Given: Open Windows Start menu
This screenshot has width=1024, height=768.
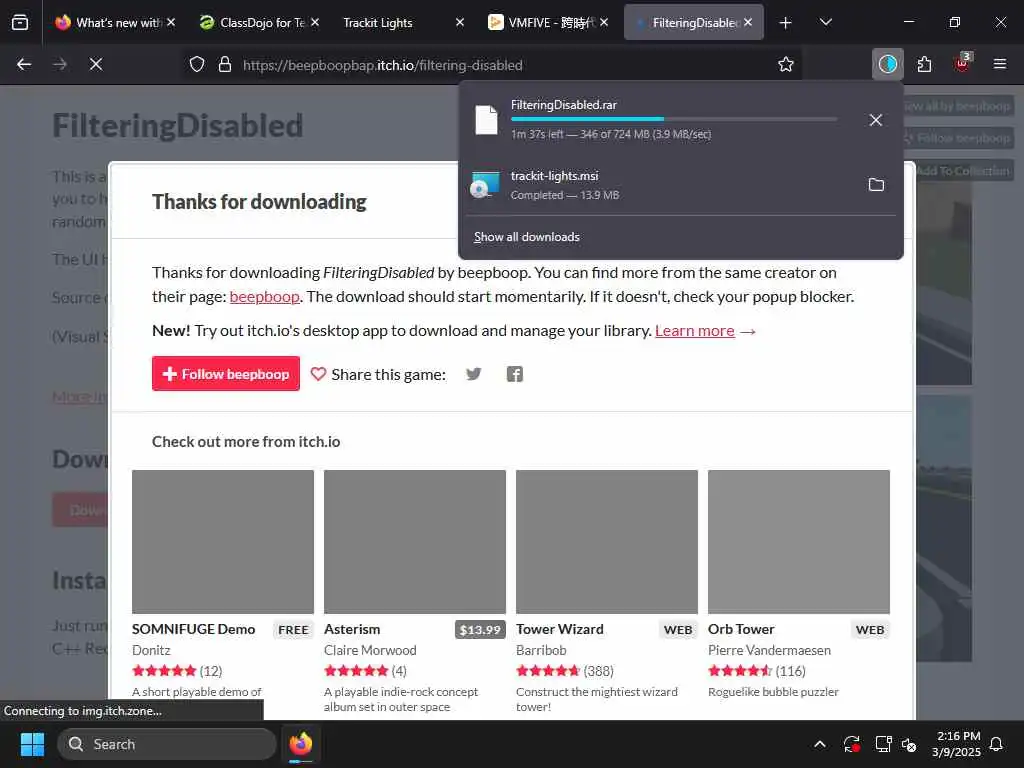Looking at the screenshot, I should click(x=32, y=744).
